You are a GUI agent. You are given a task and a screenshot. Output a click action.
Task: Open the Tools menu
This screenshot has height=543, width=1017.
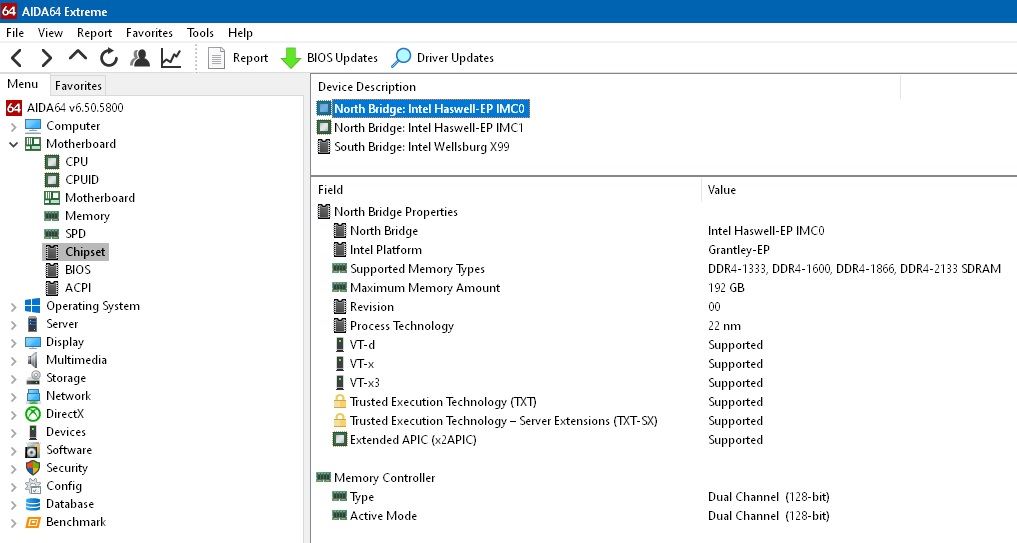[200, 33]
